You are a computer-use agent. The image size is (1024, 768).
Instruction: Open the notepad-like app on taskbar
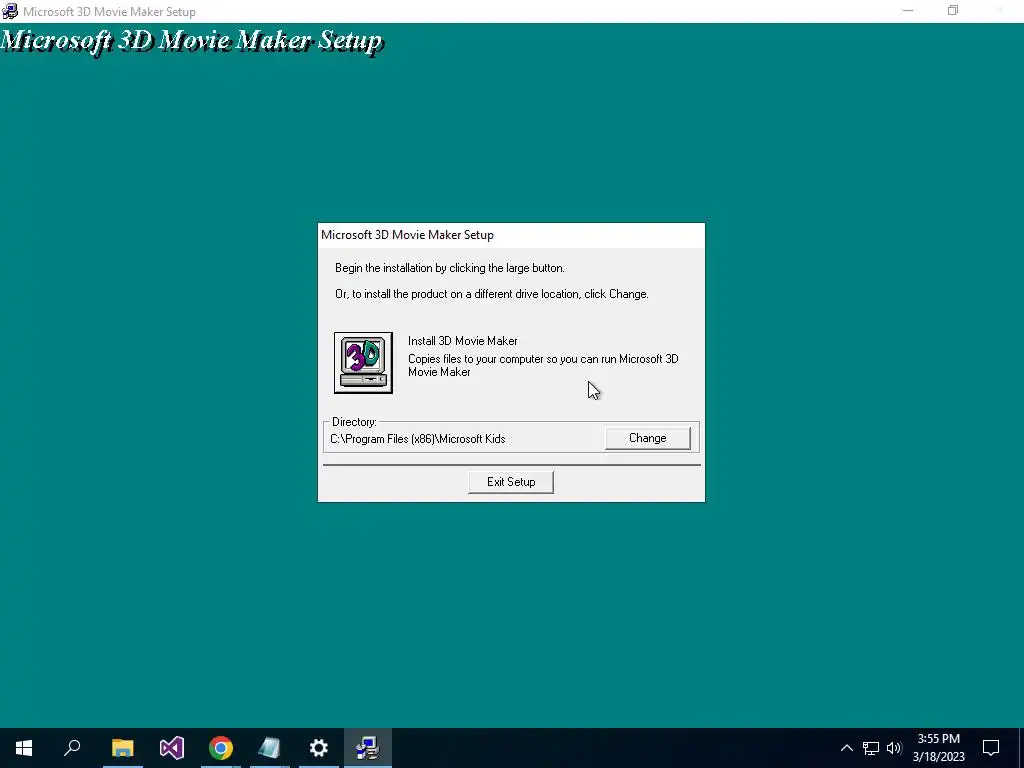[x=270, y=748]
